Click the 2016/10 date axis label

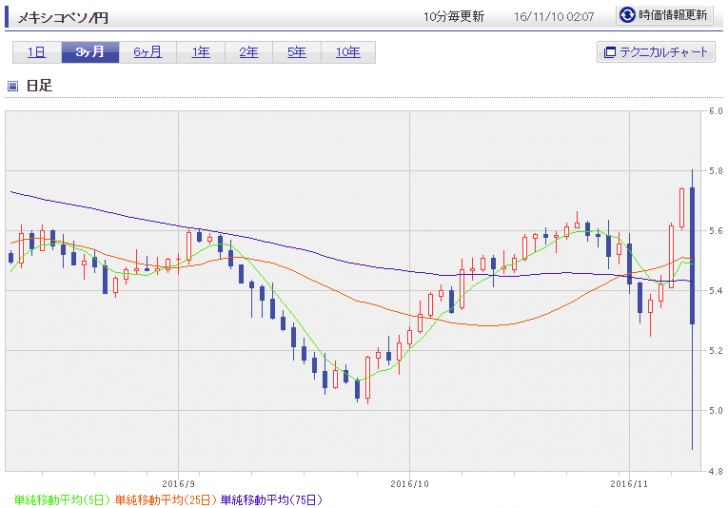click(409, 481)
